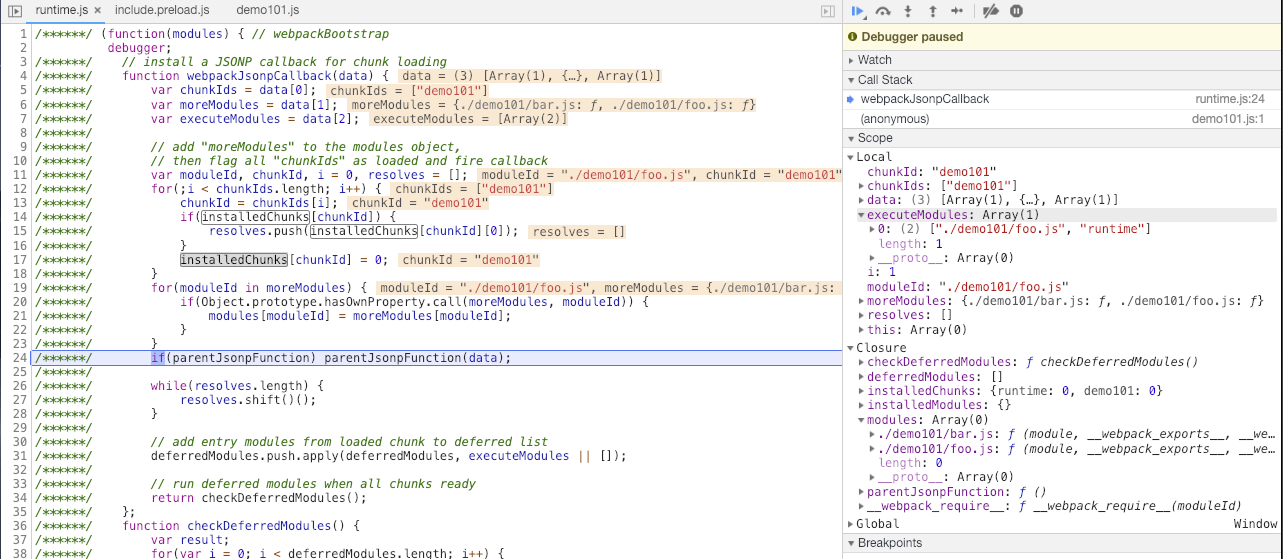1283x559 pixels.
Task: Resume script execution in debugger
Action: pos(858,11)
